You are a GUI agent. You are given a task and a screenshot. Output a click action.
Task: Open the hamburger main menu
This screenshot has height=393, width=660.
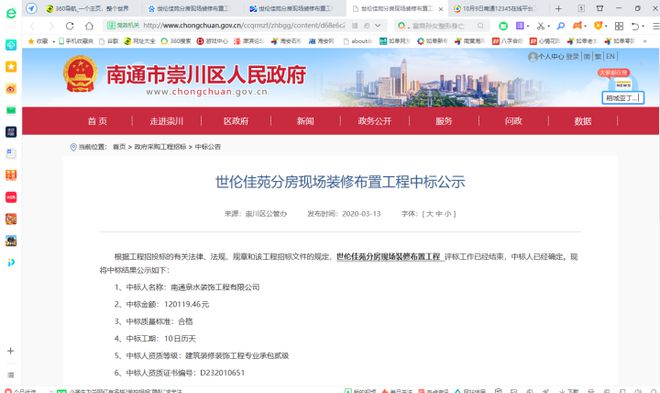pos(655,26)
